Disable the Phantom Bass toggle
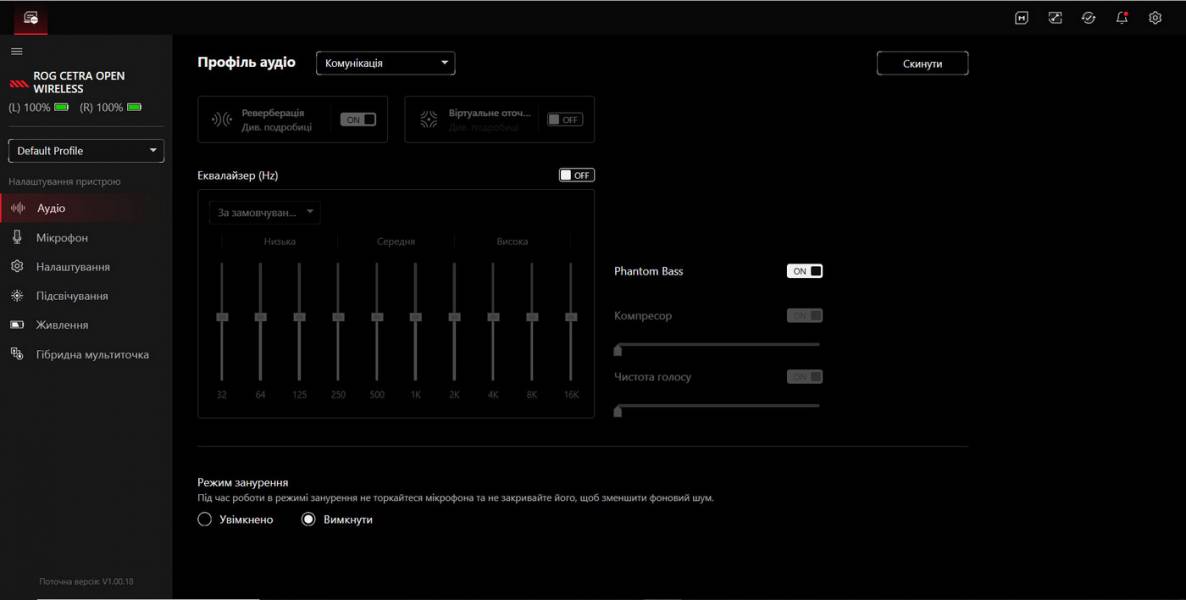This screenshot has width=1186, height=600. point(804,271)
